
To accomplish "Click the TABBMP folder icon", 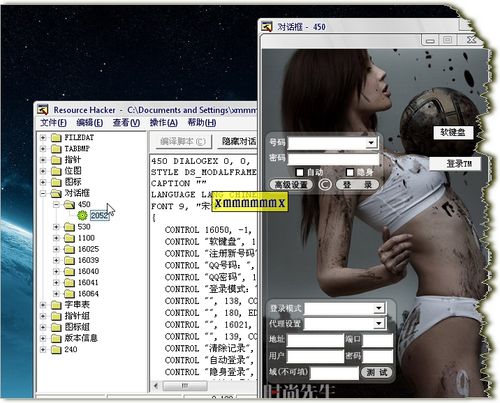I will (x=57, y=149).
